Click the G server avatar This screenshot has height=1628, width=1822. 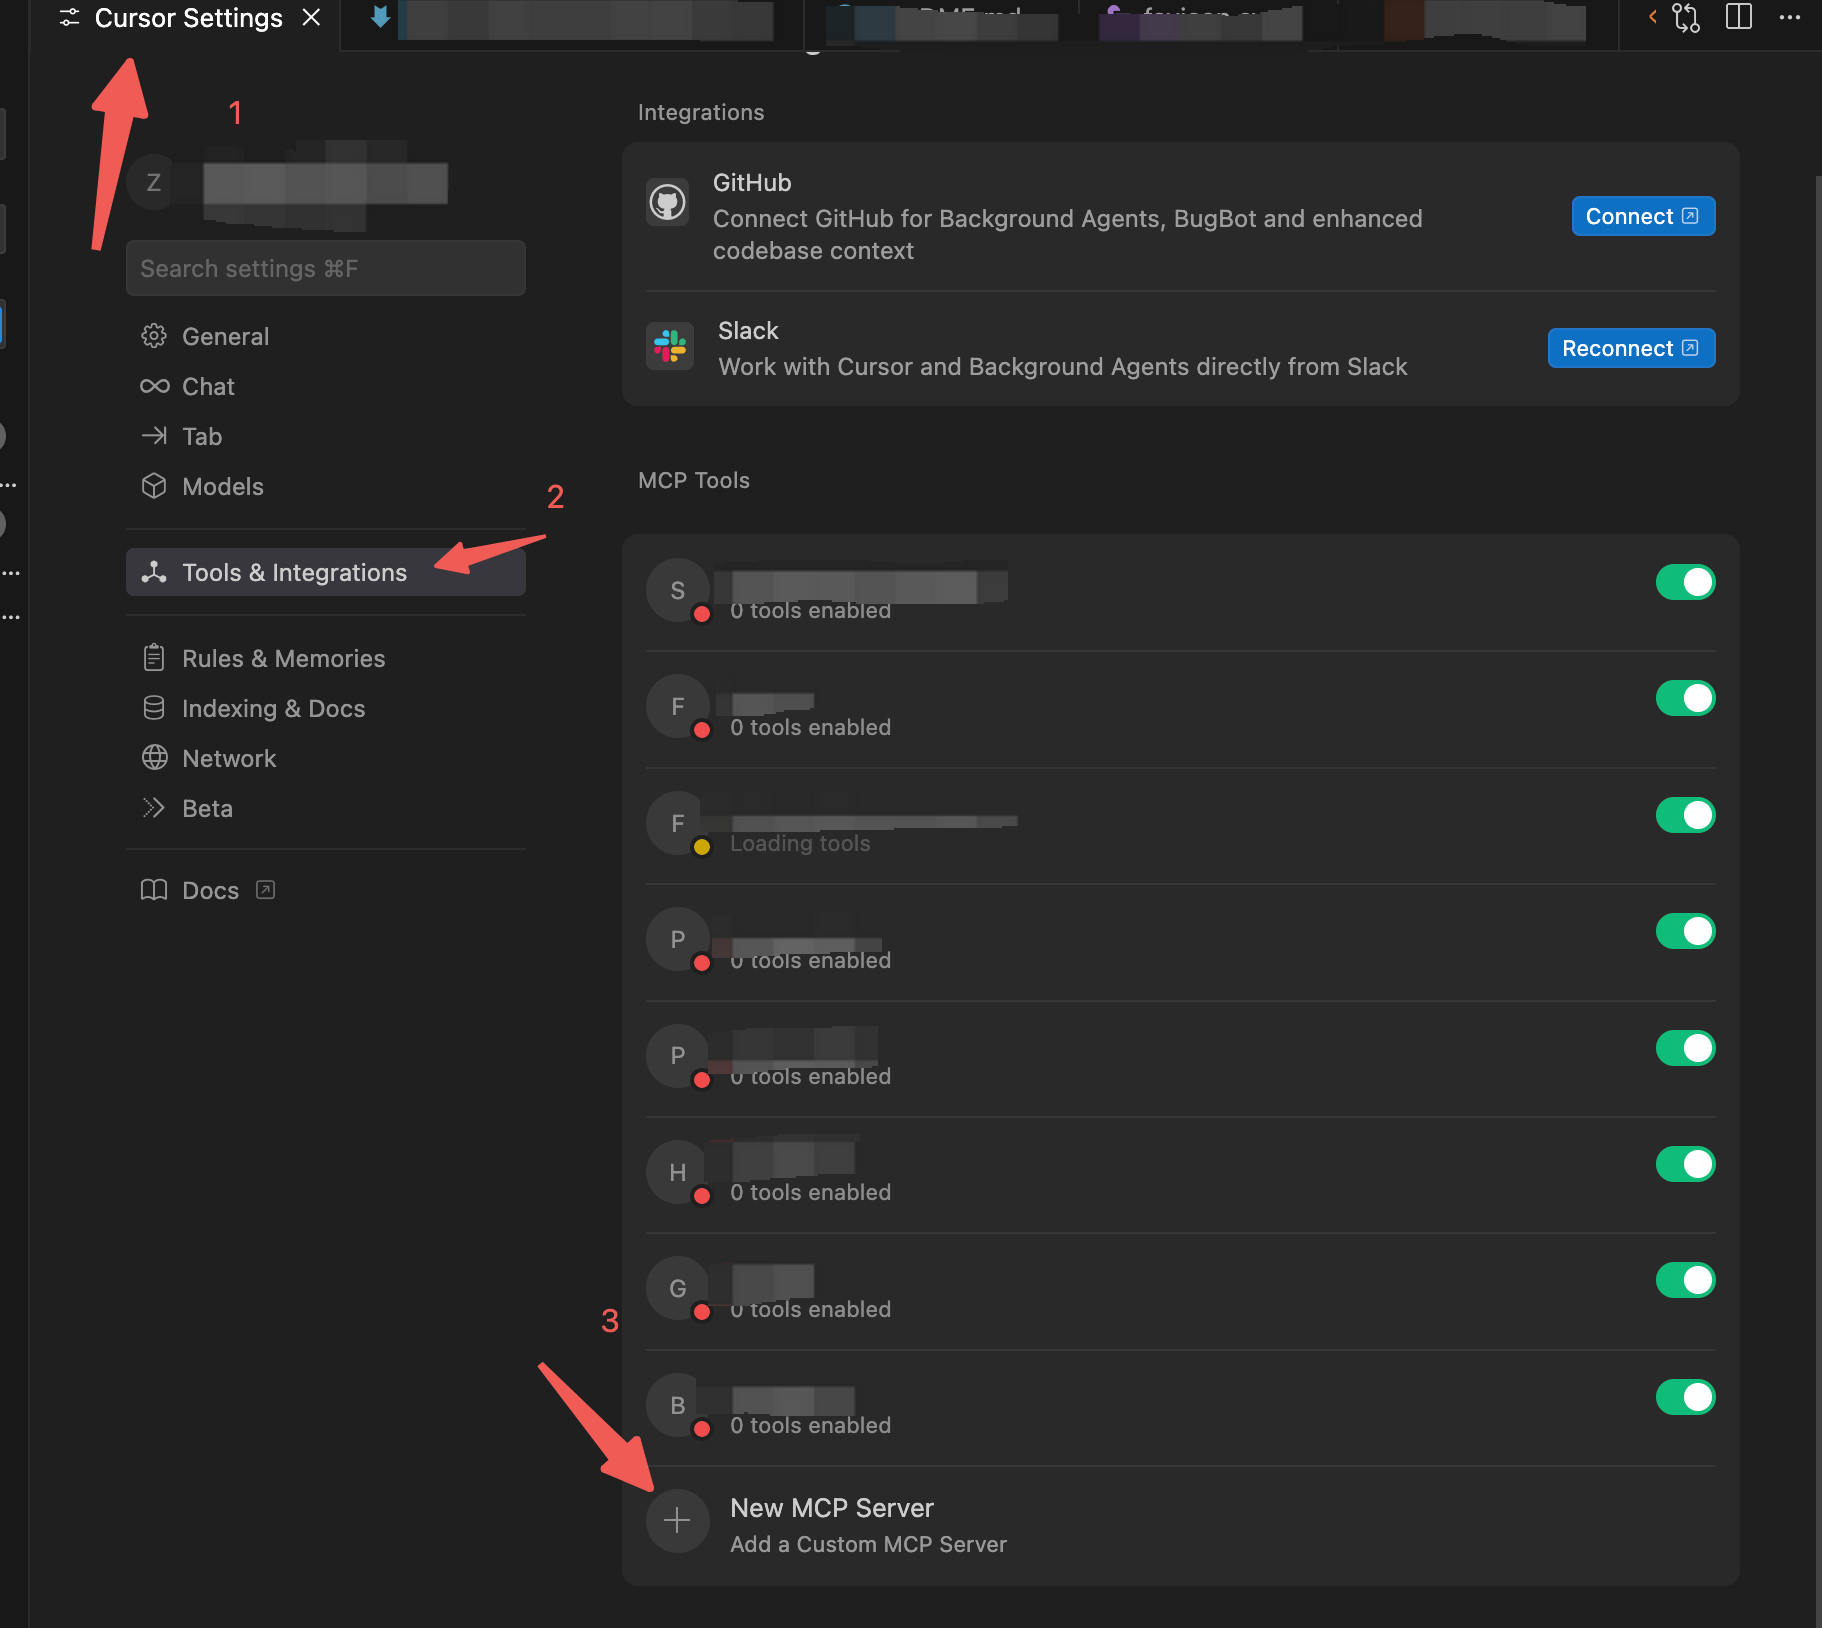[x=677, y=1288]
